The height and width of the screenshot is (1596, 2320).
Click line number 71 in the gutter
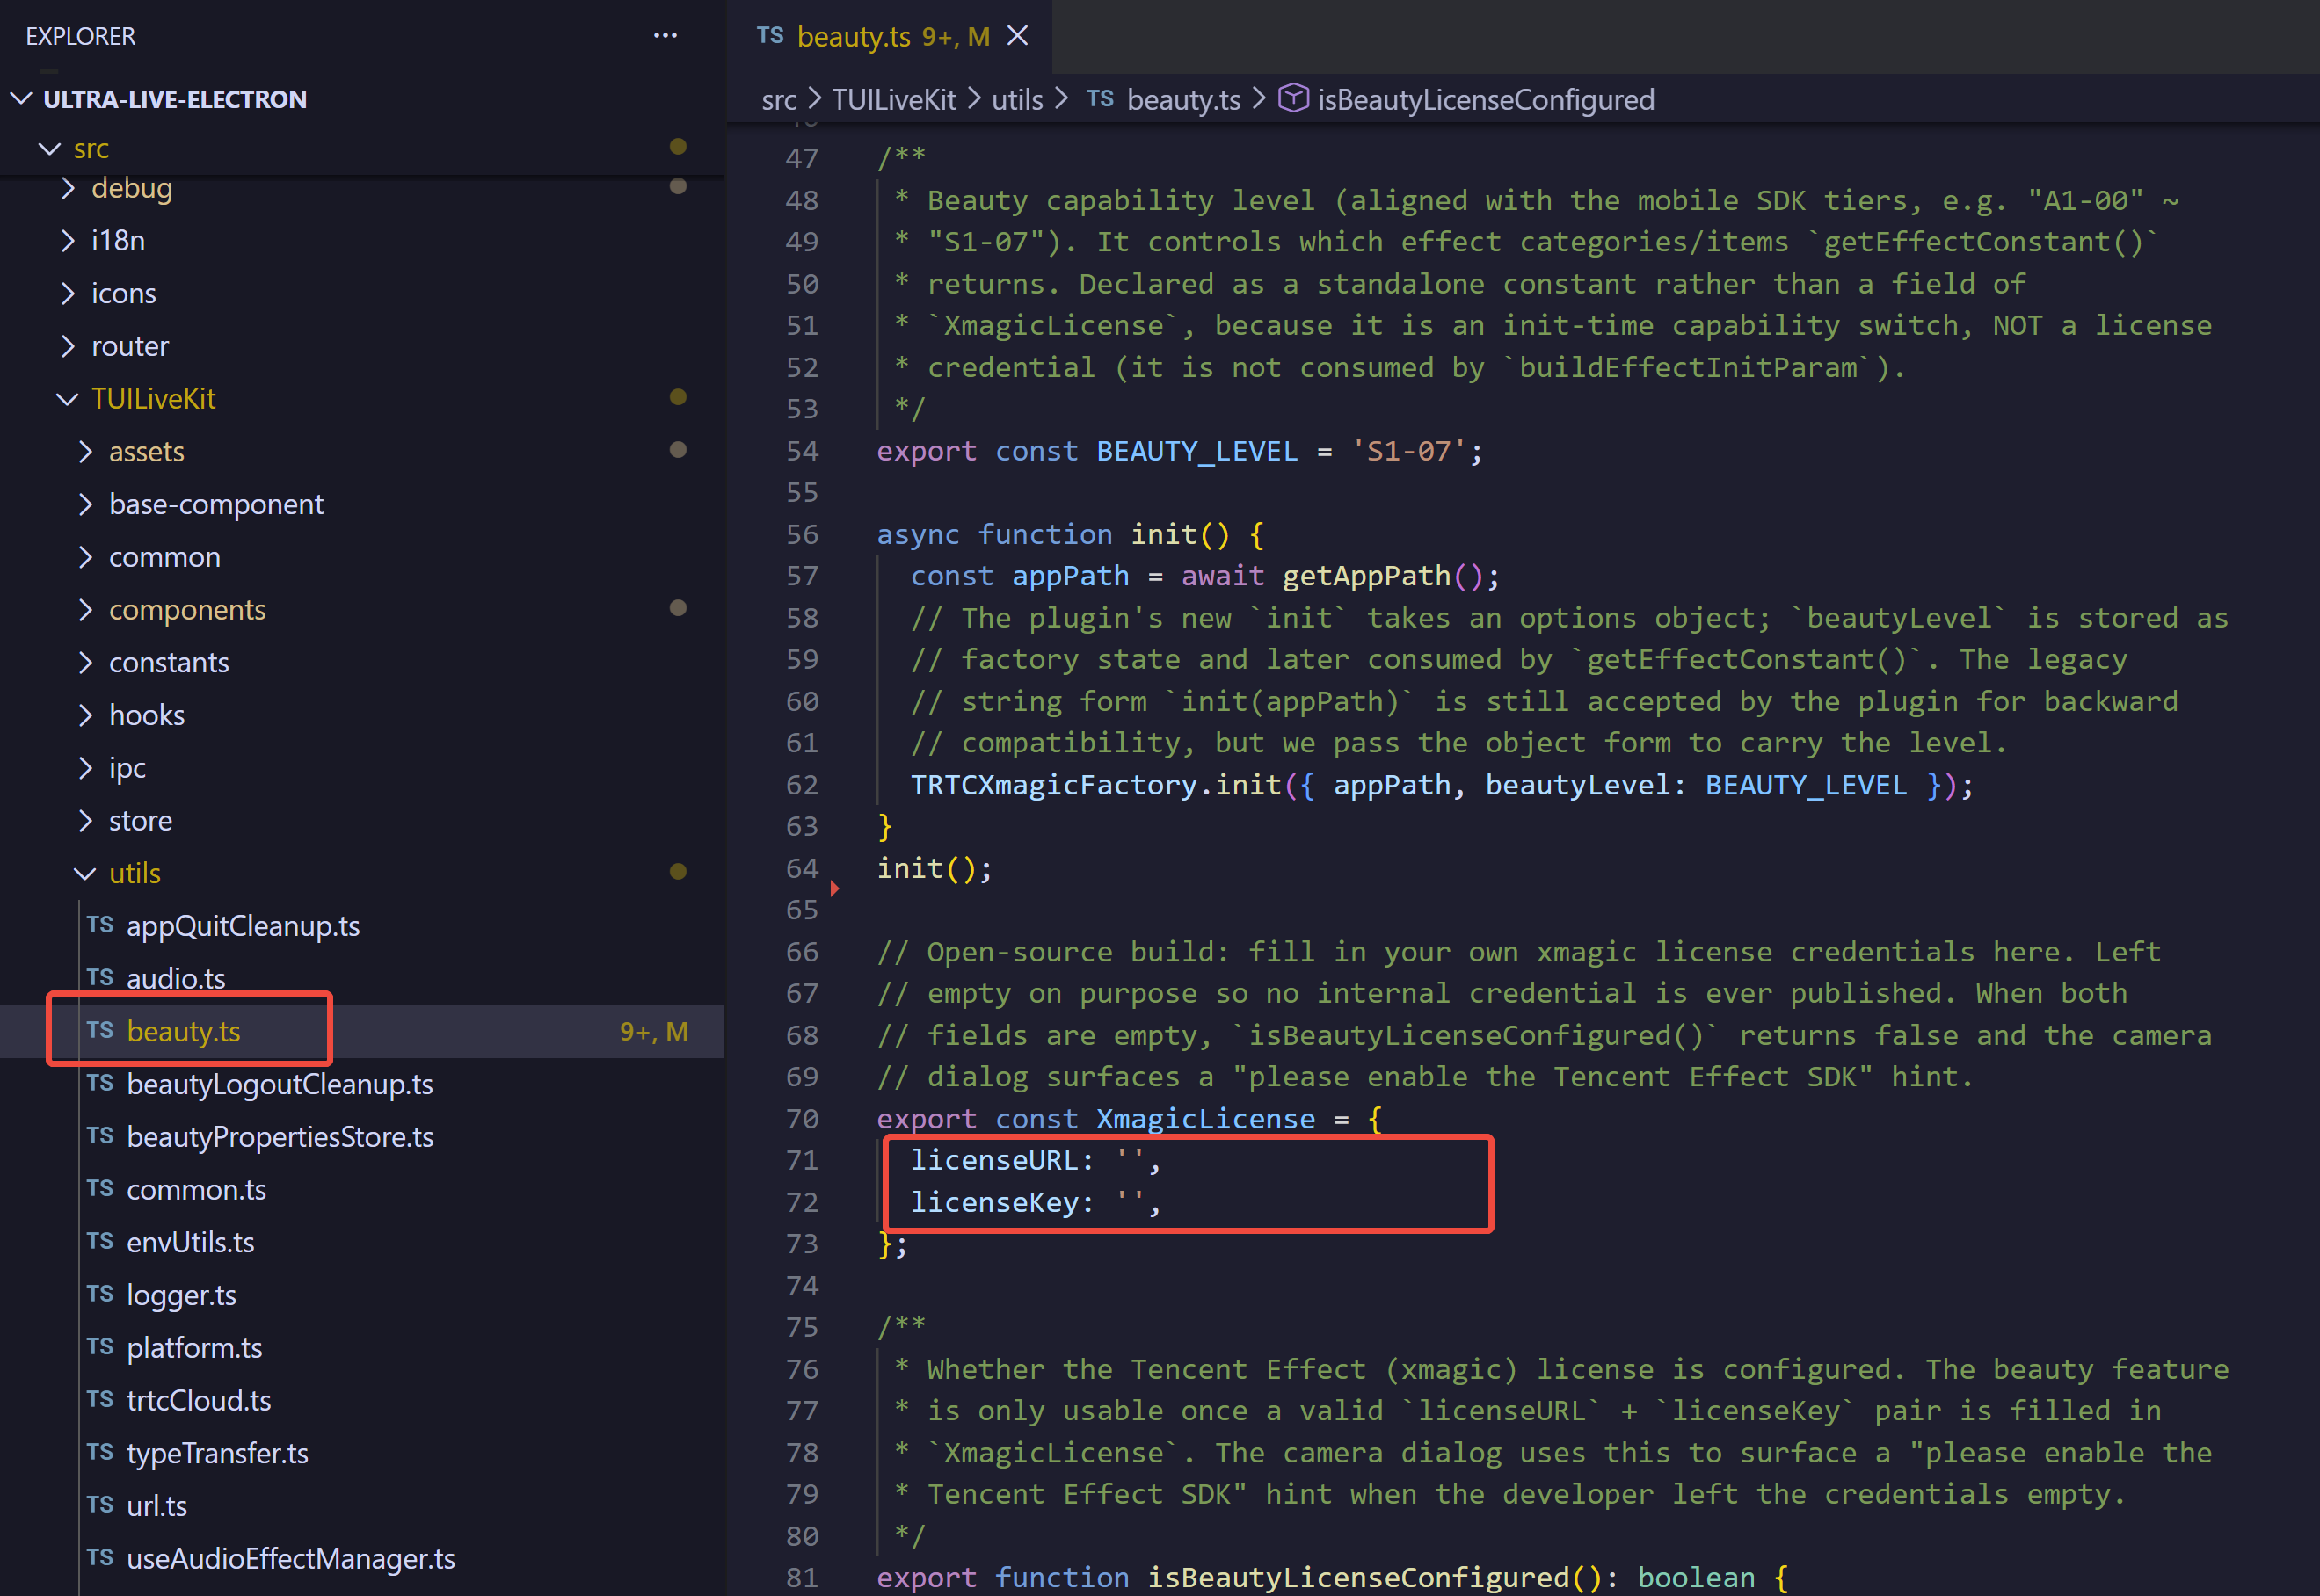pyautogui.click(x=802, y=1160)
